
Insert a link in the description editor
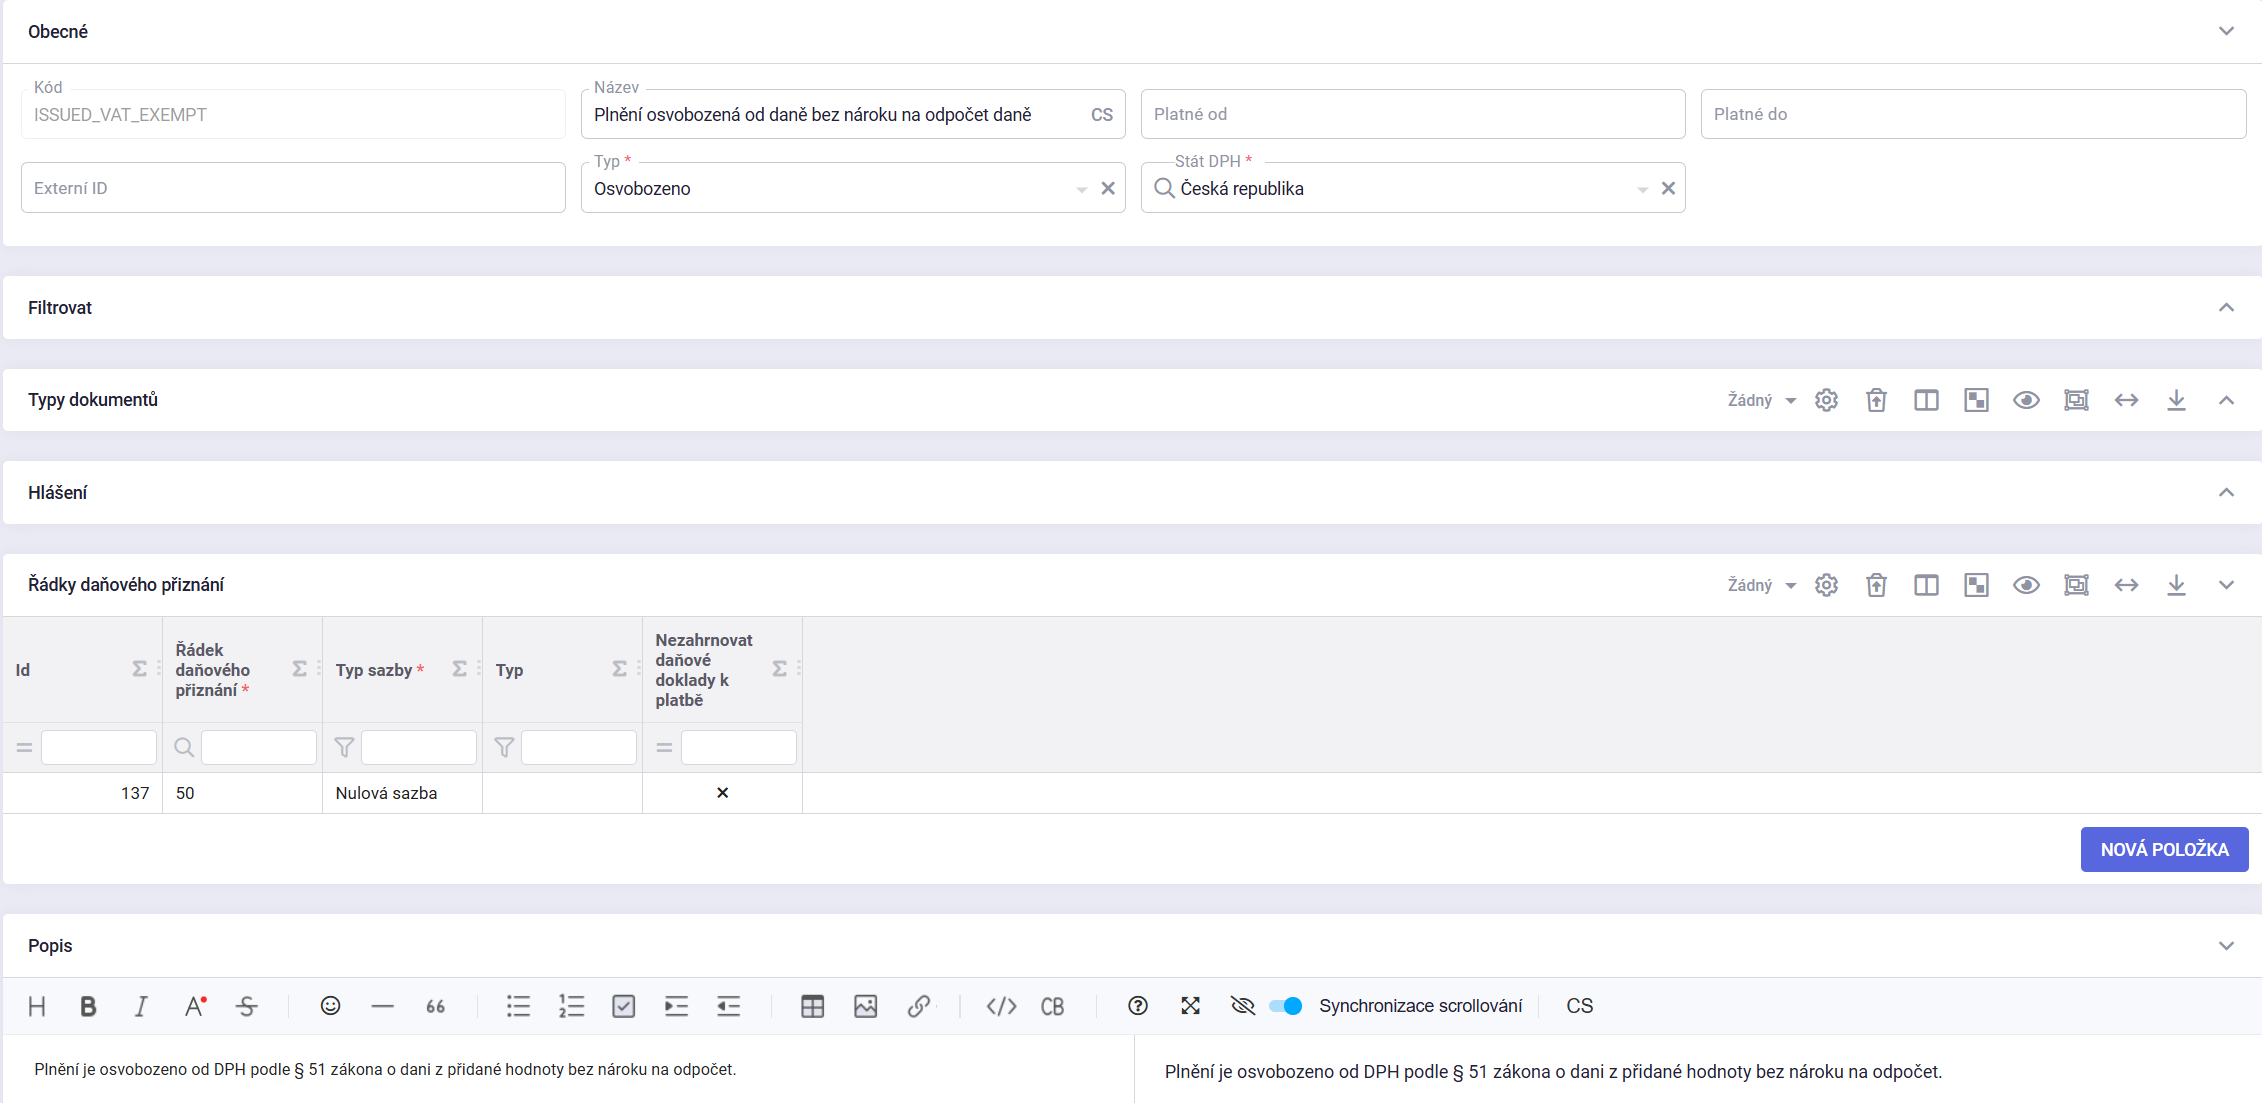918,1006
